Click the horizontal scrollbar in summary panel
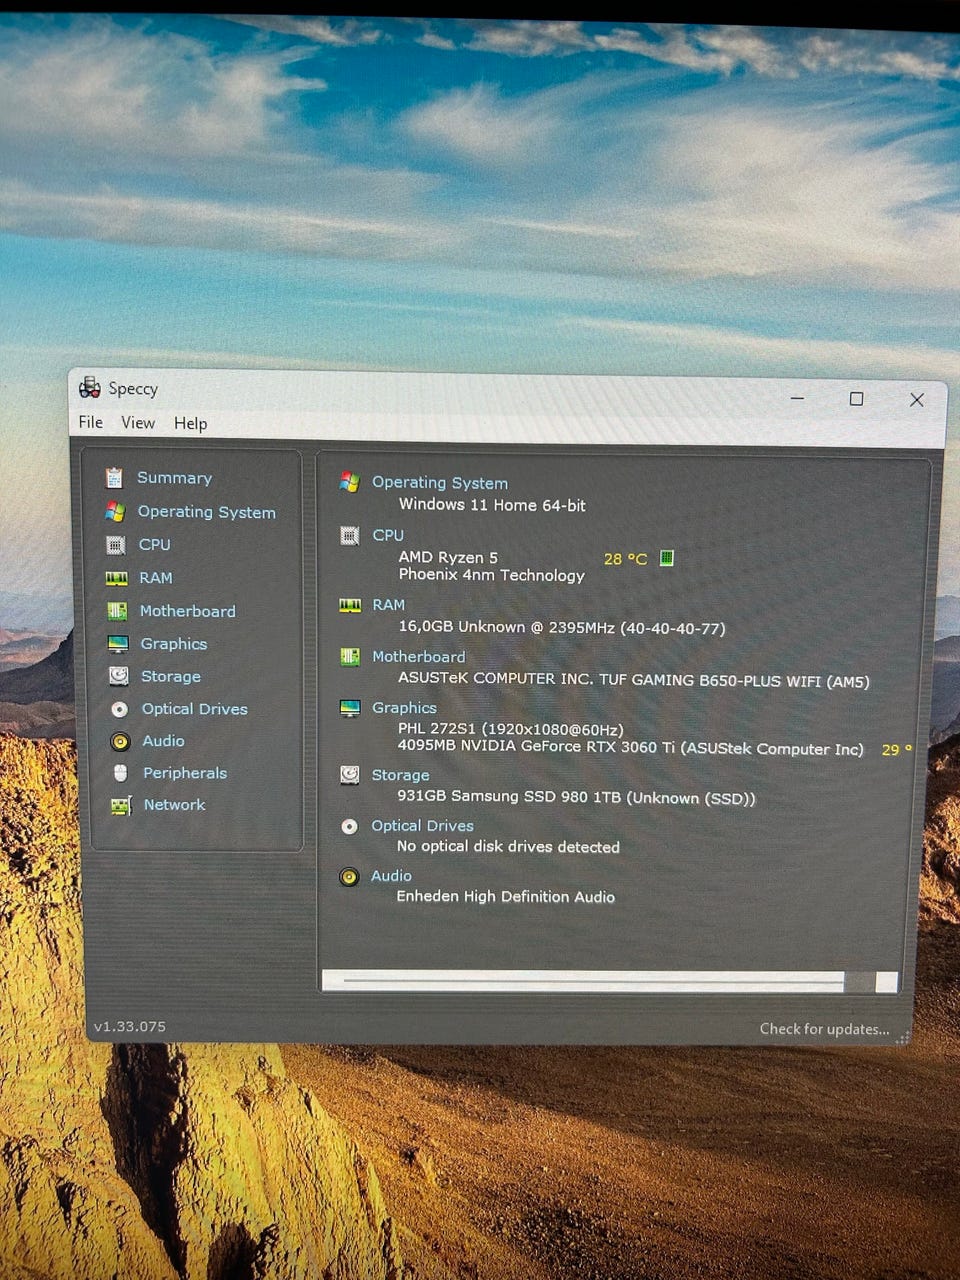960x1280 pixels. coord(609,981)
